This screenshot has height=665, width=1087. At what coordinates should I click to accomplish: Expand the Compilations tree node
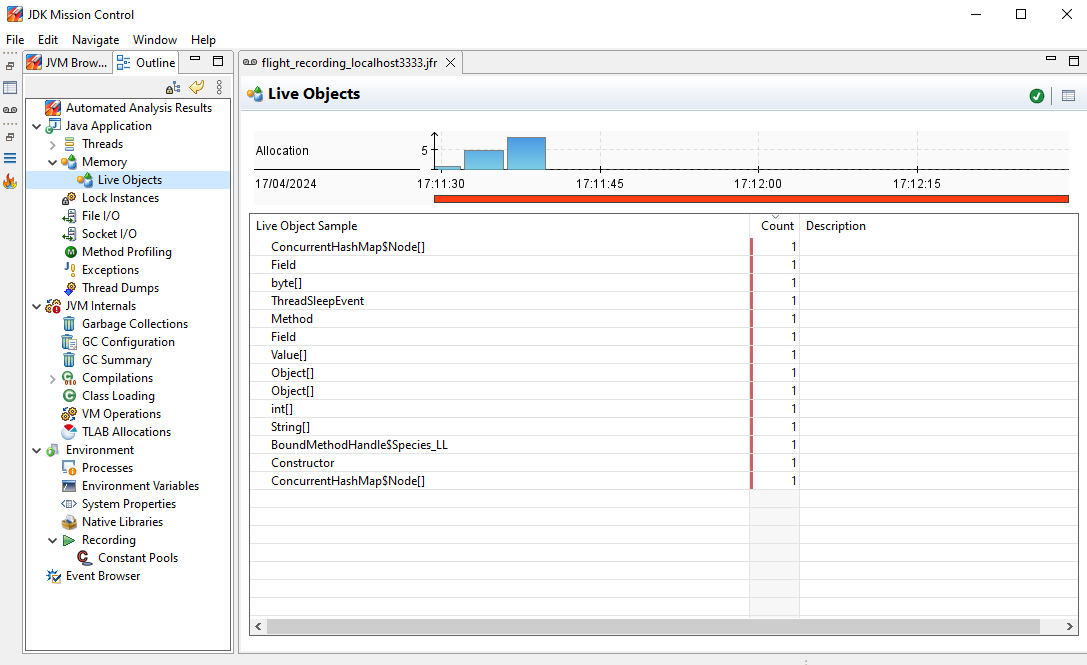(x=53, y=379)
